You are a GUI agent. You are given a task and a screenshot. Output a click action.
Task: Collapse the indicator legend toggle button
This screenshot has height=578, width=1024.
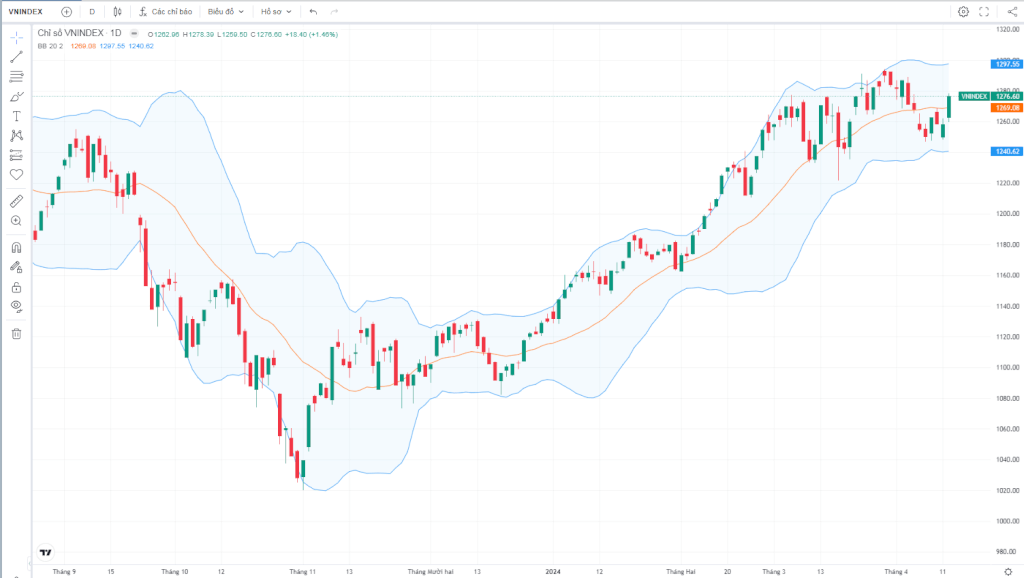134,33
